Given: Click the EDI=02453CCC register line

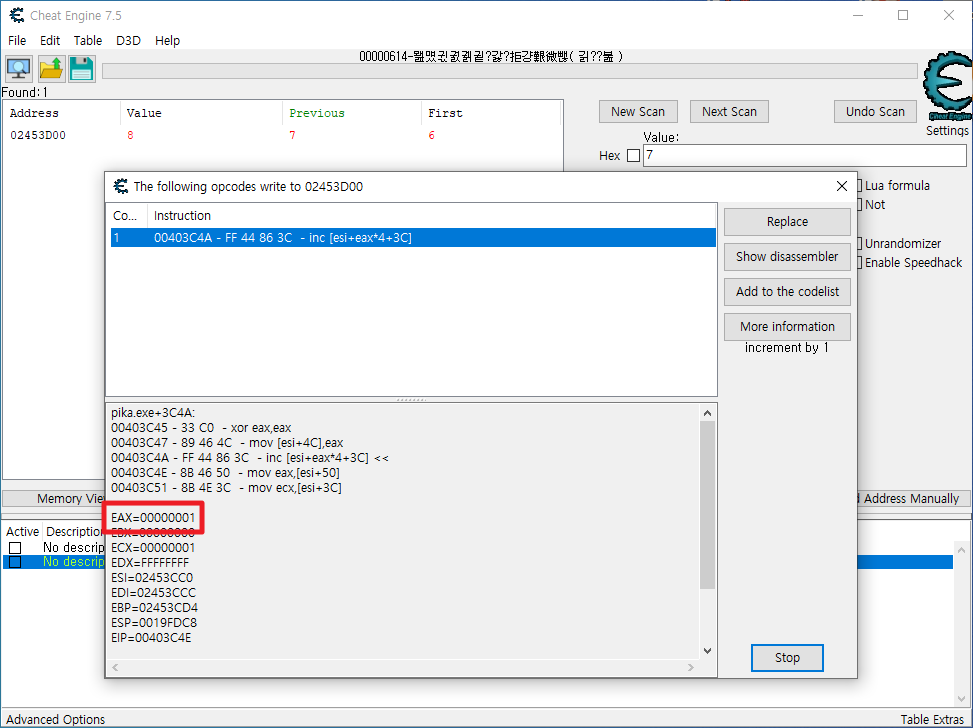Looking at the screenshot, I should pyautogui.click(x=153, y=592).
